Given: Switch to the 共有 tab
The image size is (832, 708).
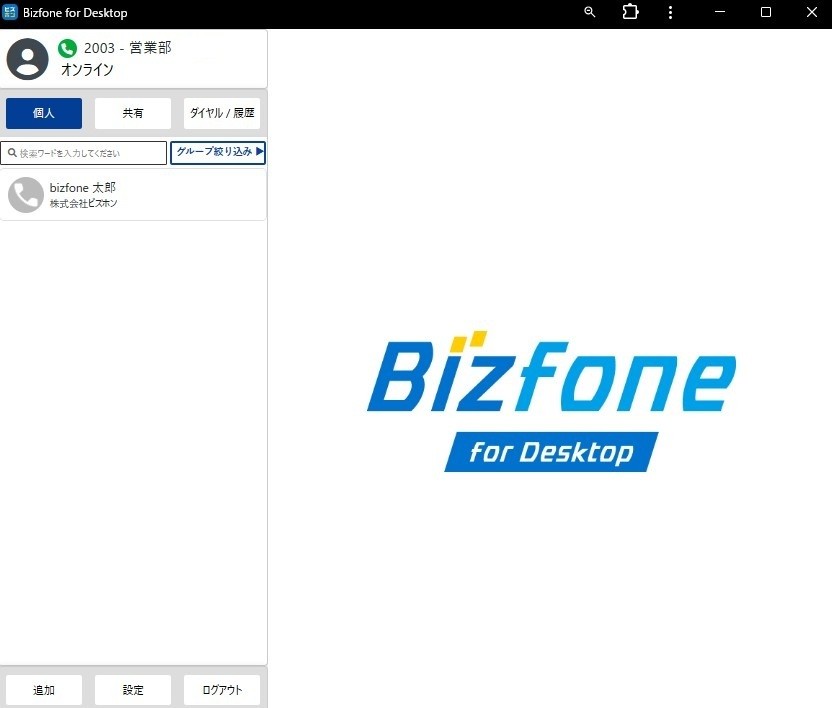Looking at the screenshot, I should point(132,113).
